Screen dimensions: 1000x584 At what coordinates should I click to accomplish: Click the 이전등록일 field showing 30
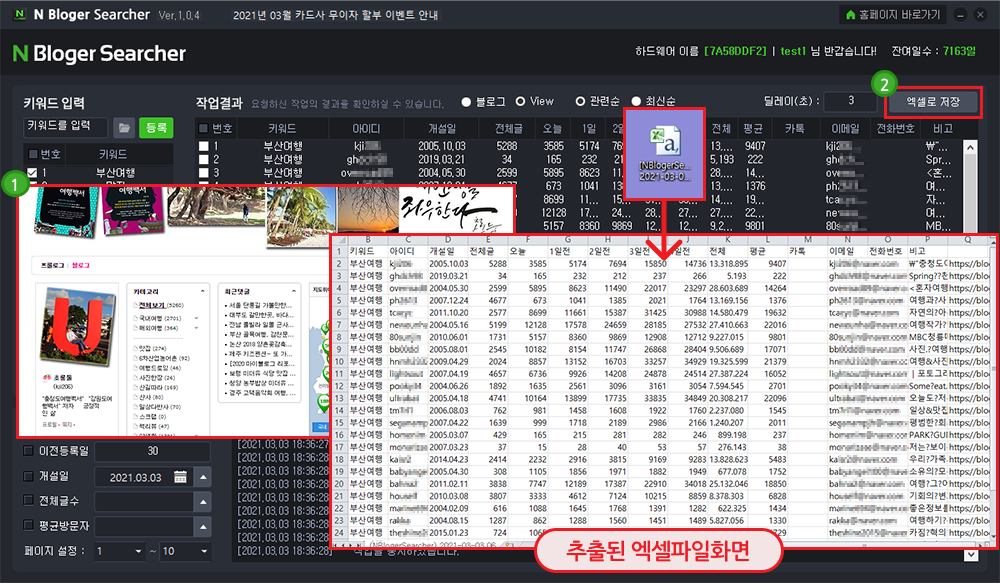[x=152, y=451]
